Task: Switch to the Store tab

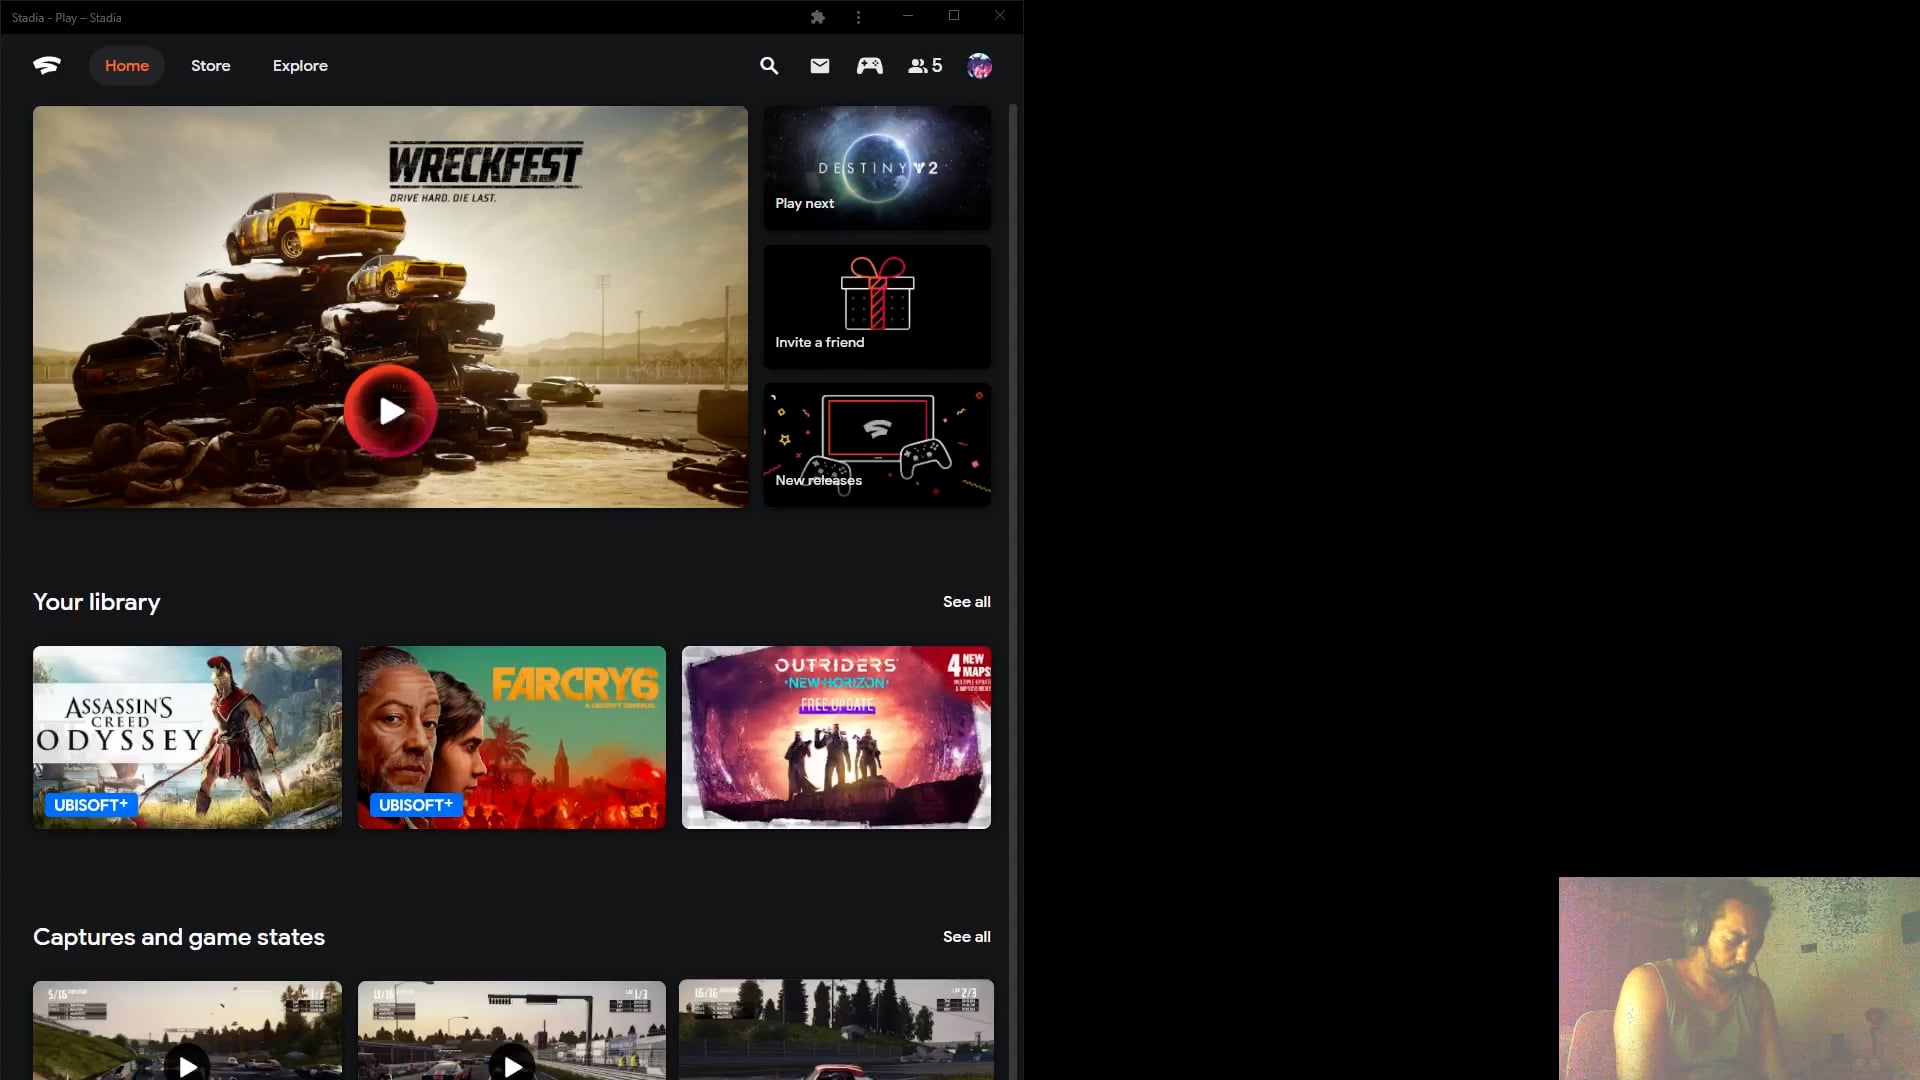Action: coord(210,66)
